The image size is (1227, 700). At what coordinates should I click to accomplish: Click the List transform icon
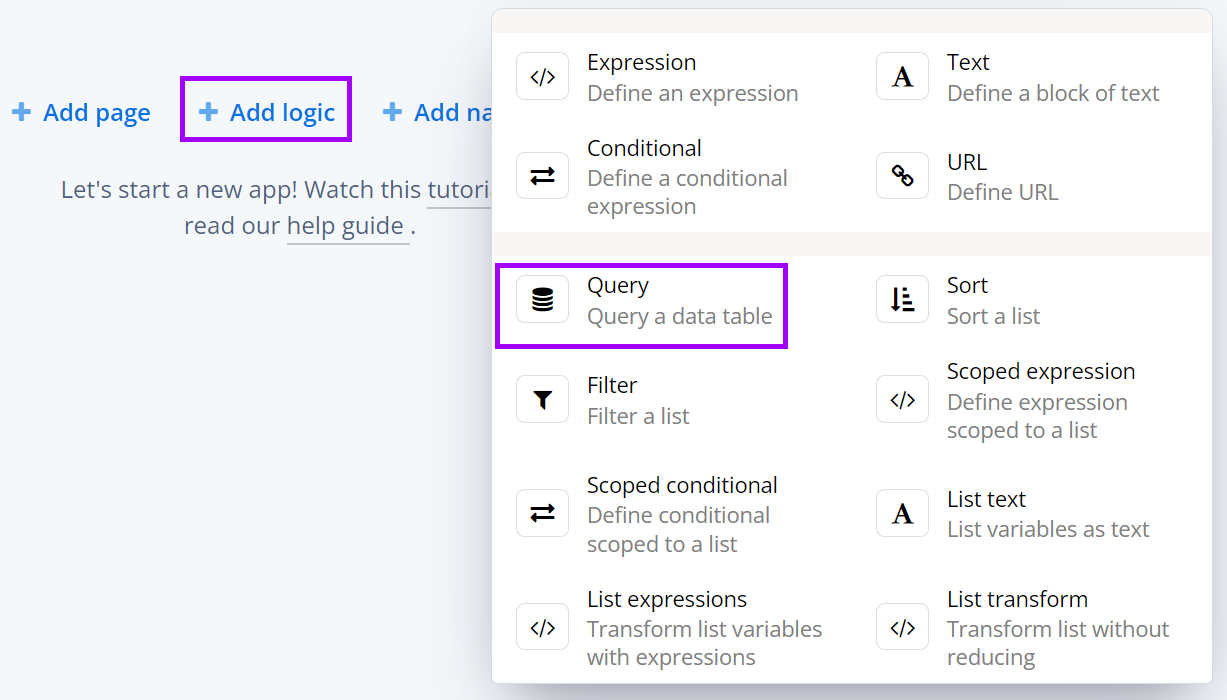(x=902, y=628)
